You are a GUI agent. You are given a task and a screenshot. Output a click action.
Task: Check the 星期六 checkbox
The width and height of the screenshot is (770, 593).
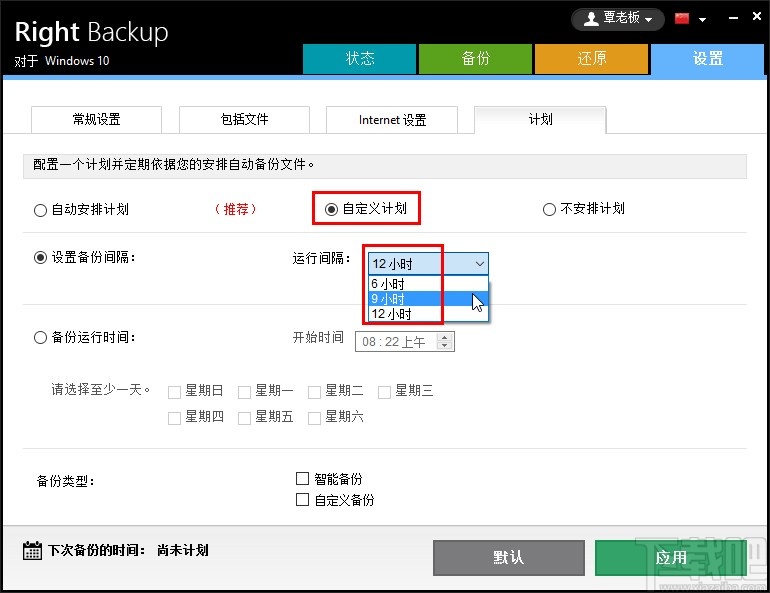[314, 418]
